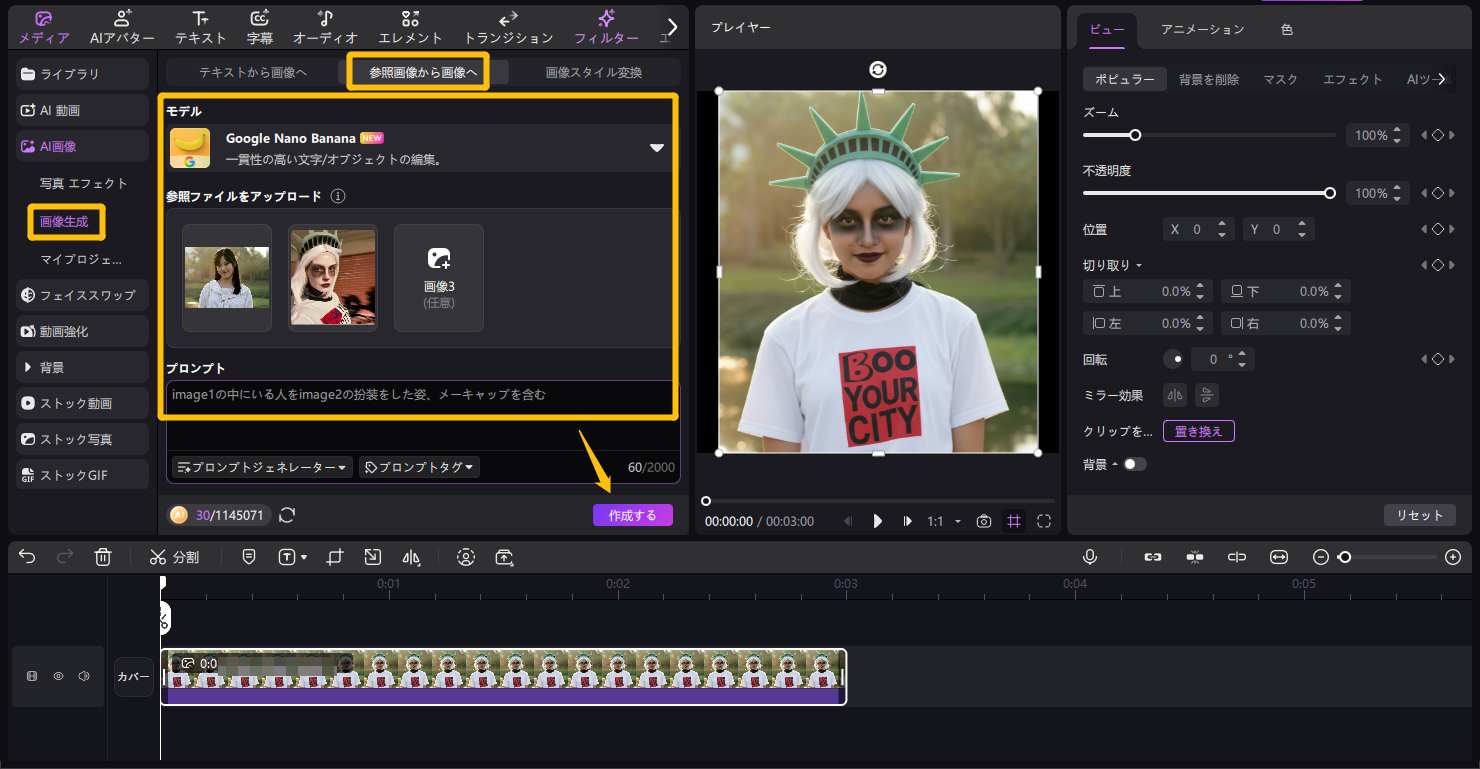Click the scissors split icon labeled 分割
Image resolution: width=1480 pixels, height=769 pixels.
point(174,557)
